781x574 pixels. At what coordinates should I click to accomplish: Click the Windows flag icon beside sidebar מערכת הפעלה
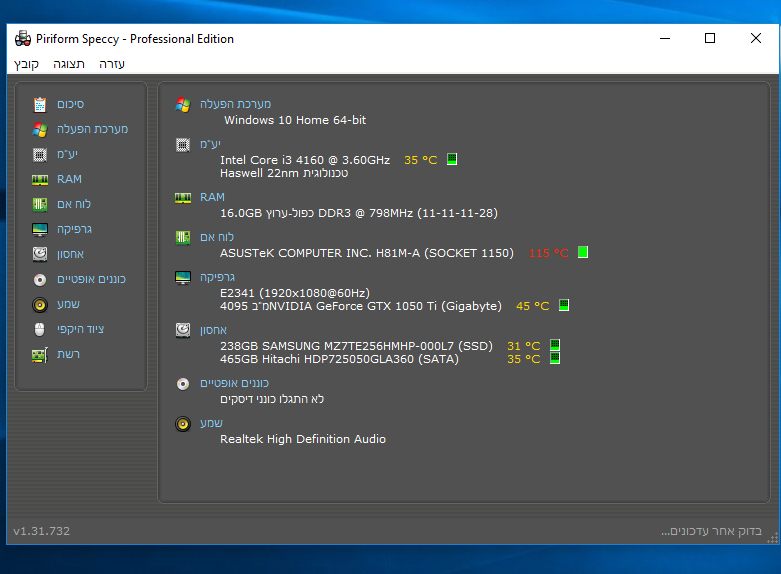click(x=40, y=130)
